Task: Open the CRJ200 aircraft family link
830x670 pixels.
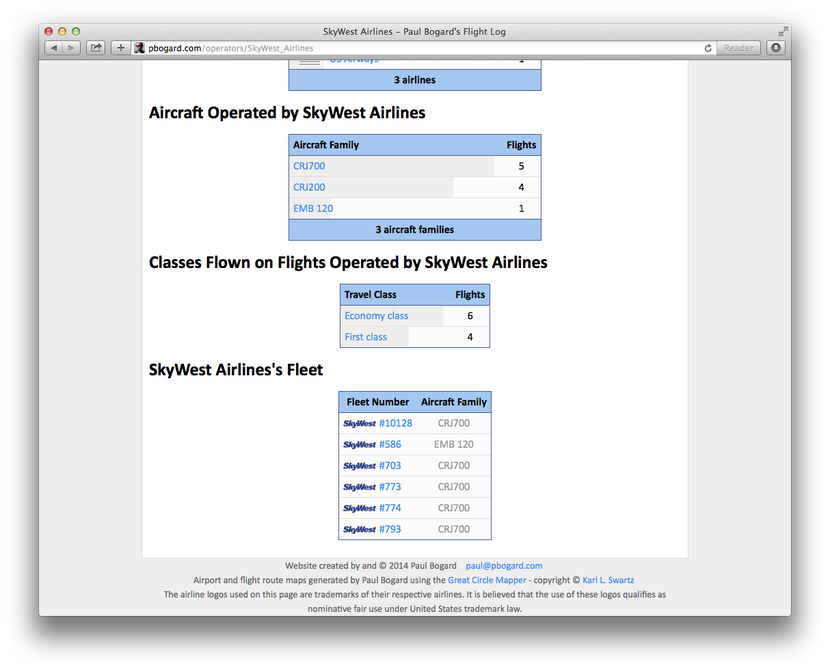Action: pos(309,187)
